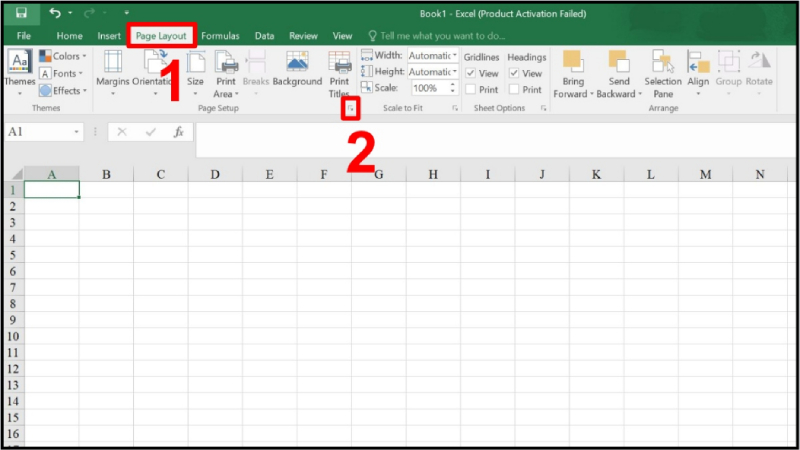Switch to the Formulas tab

(220, 36)
